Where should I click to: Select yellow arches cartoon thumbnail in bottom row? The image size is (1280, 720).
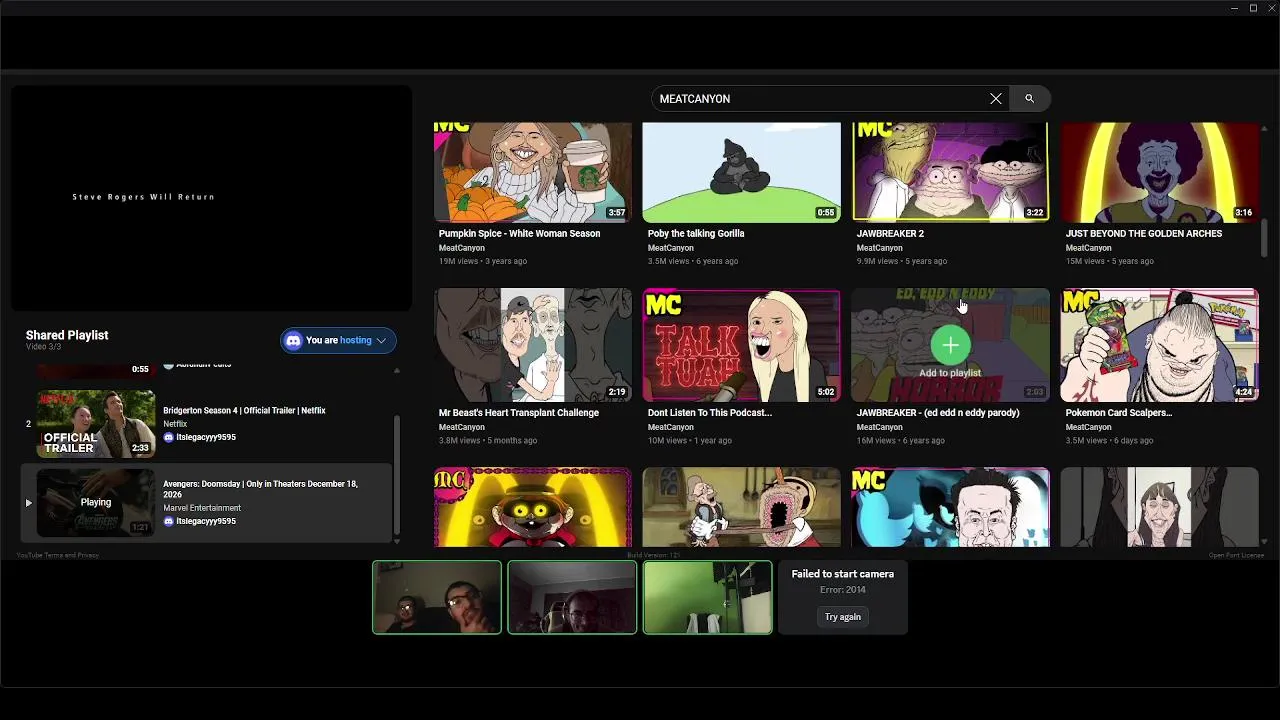(x=533, y=507)
